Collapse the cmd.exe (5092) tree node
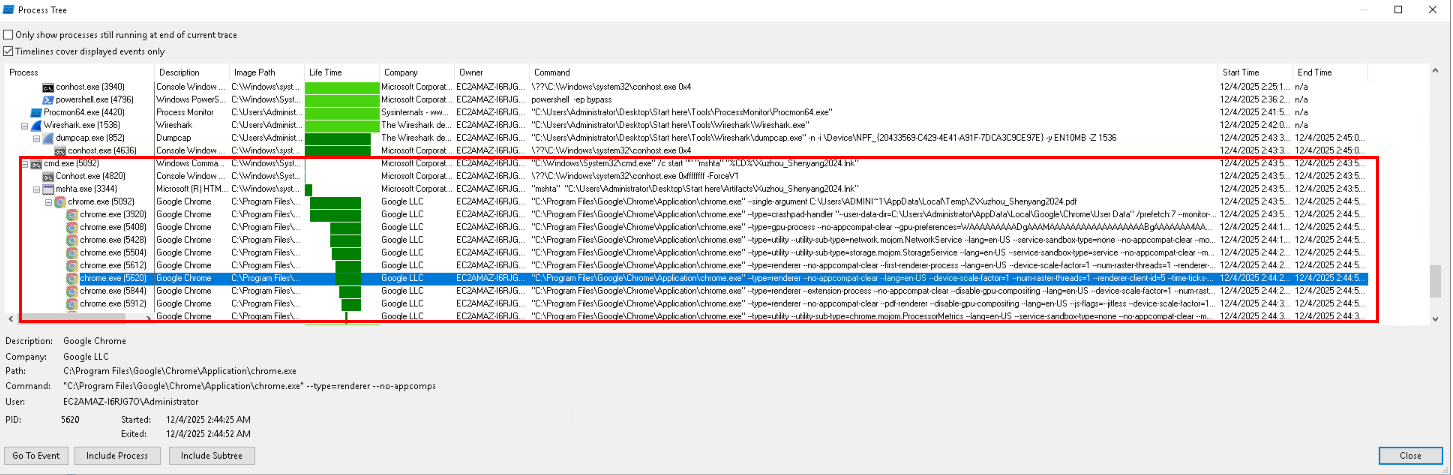 (x=24, y=164)
